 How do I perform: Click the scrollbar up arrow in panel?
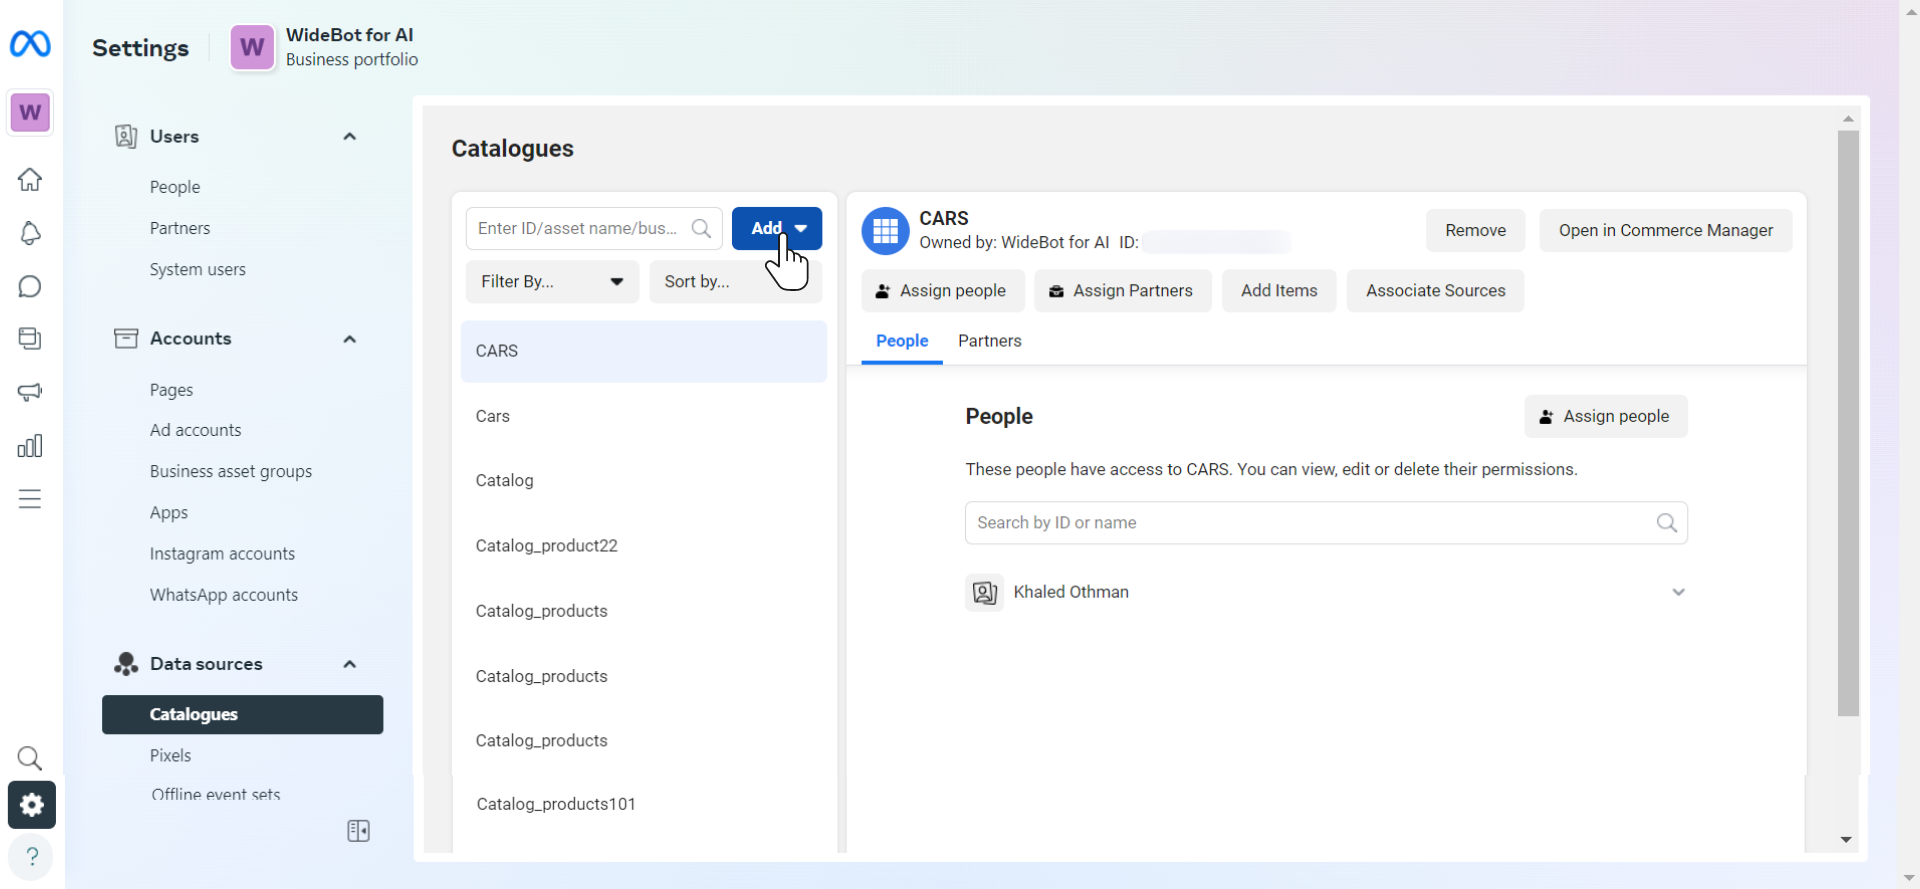coord(1848,119)
